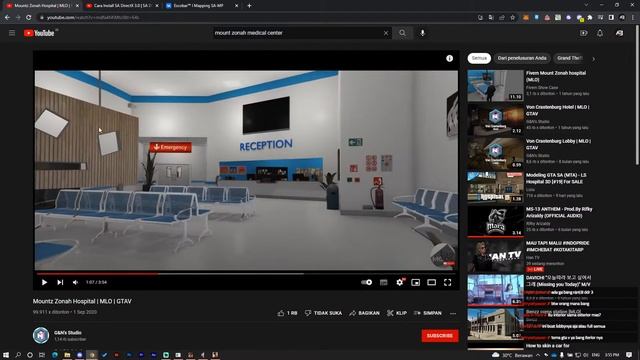640x360 pixels.
Task: Open File Explorer from the taskbar
Action: click(67, 355)
